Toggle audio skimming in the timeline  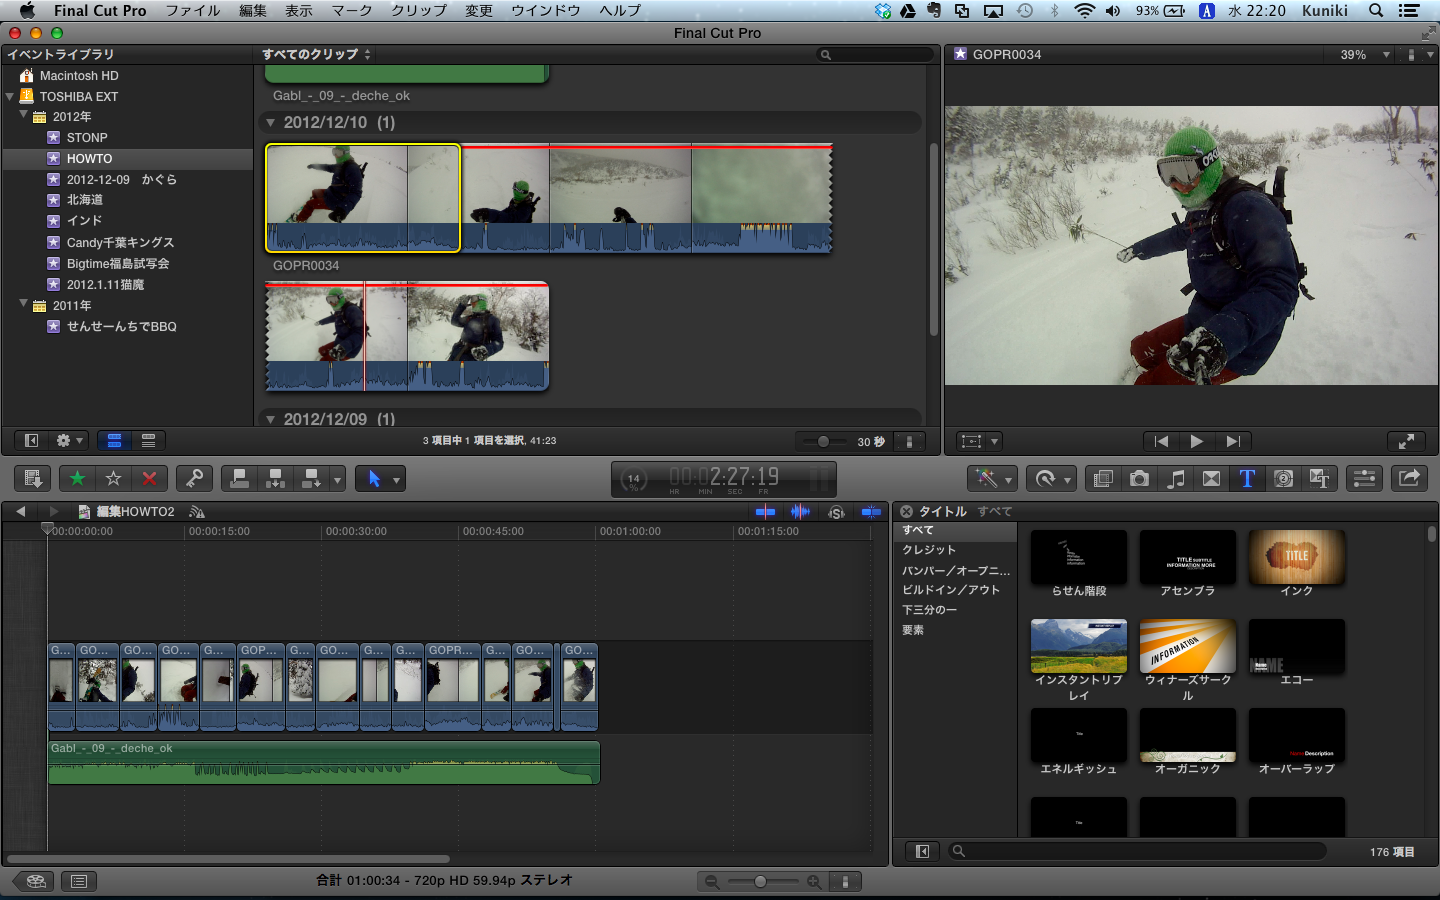pyautogui.click(x=800, y=511)
